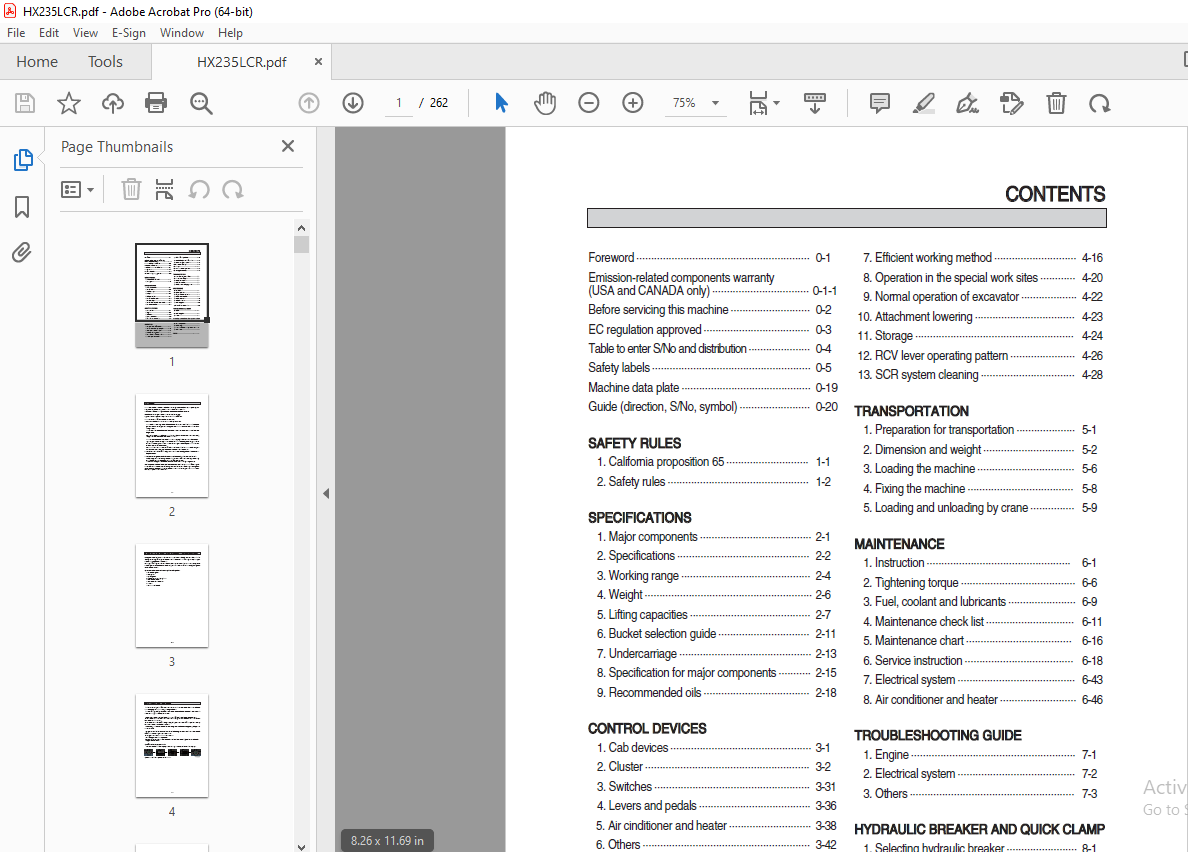Click the 'Lifting capacities' contents entry
Viewport: 1188px width, 852px height.
click(714, 615)
